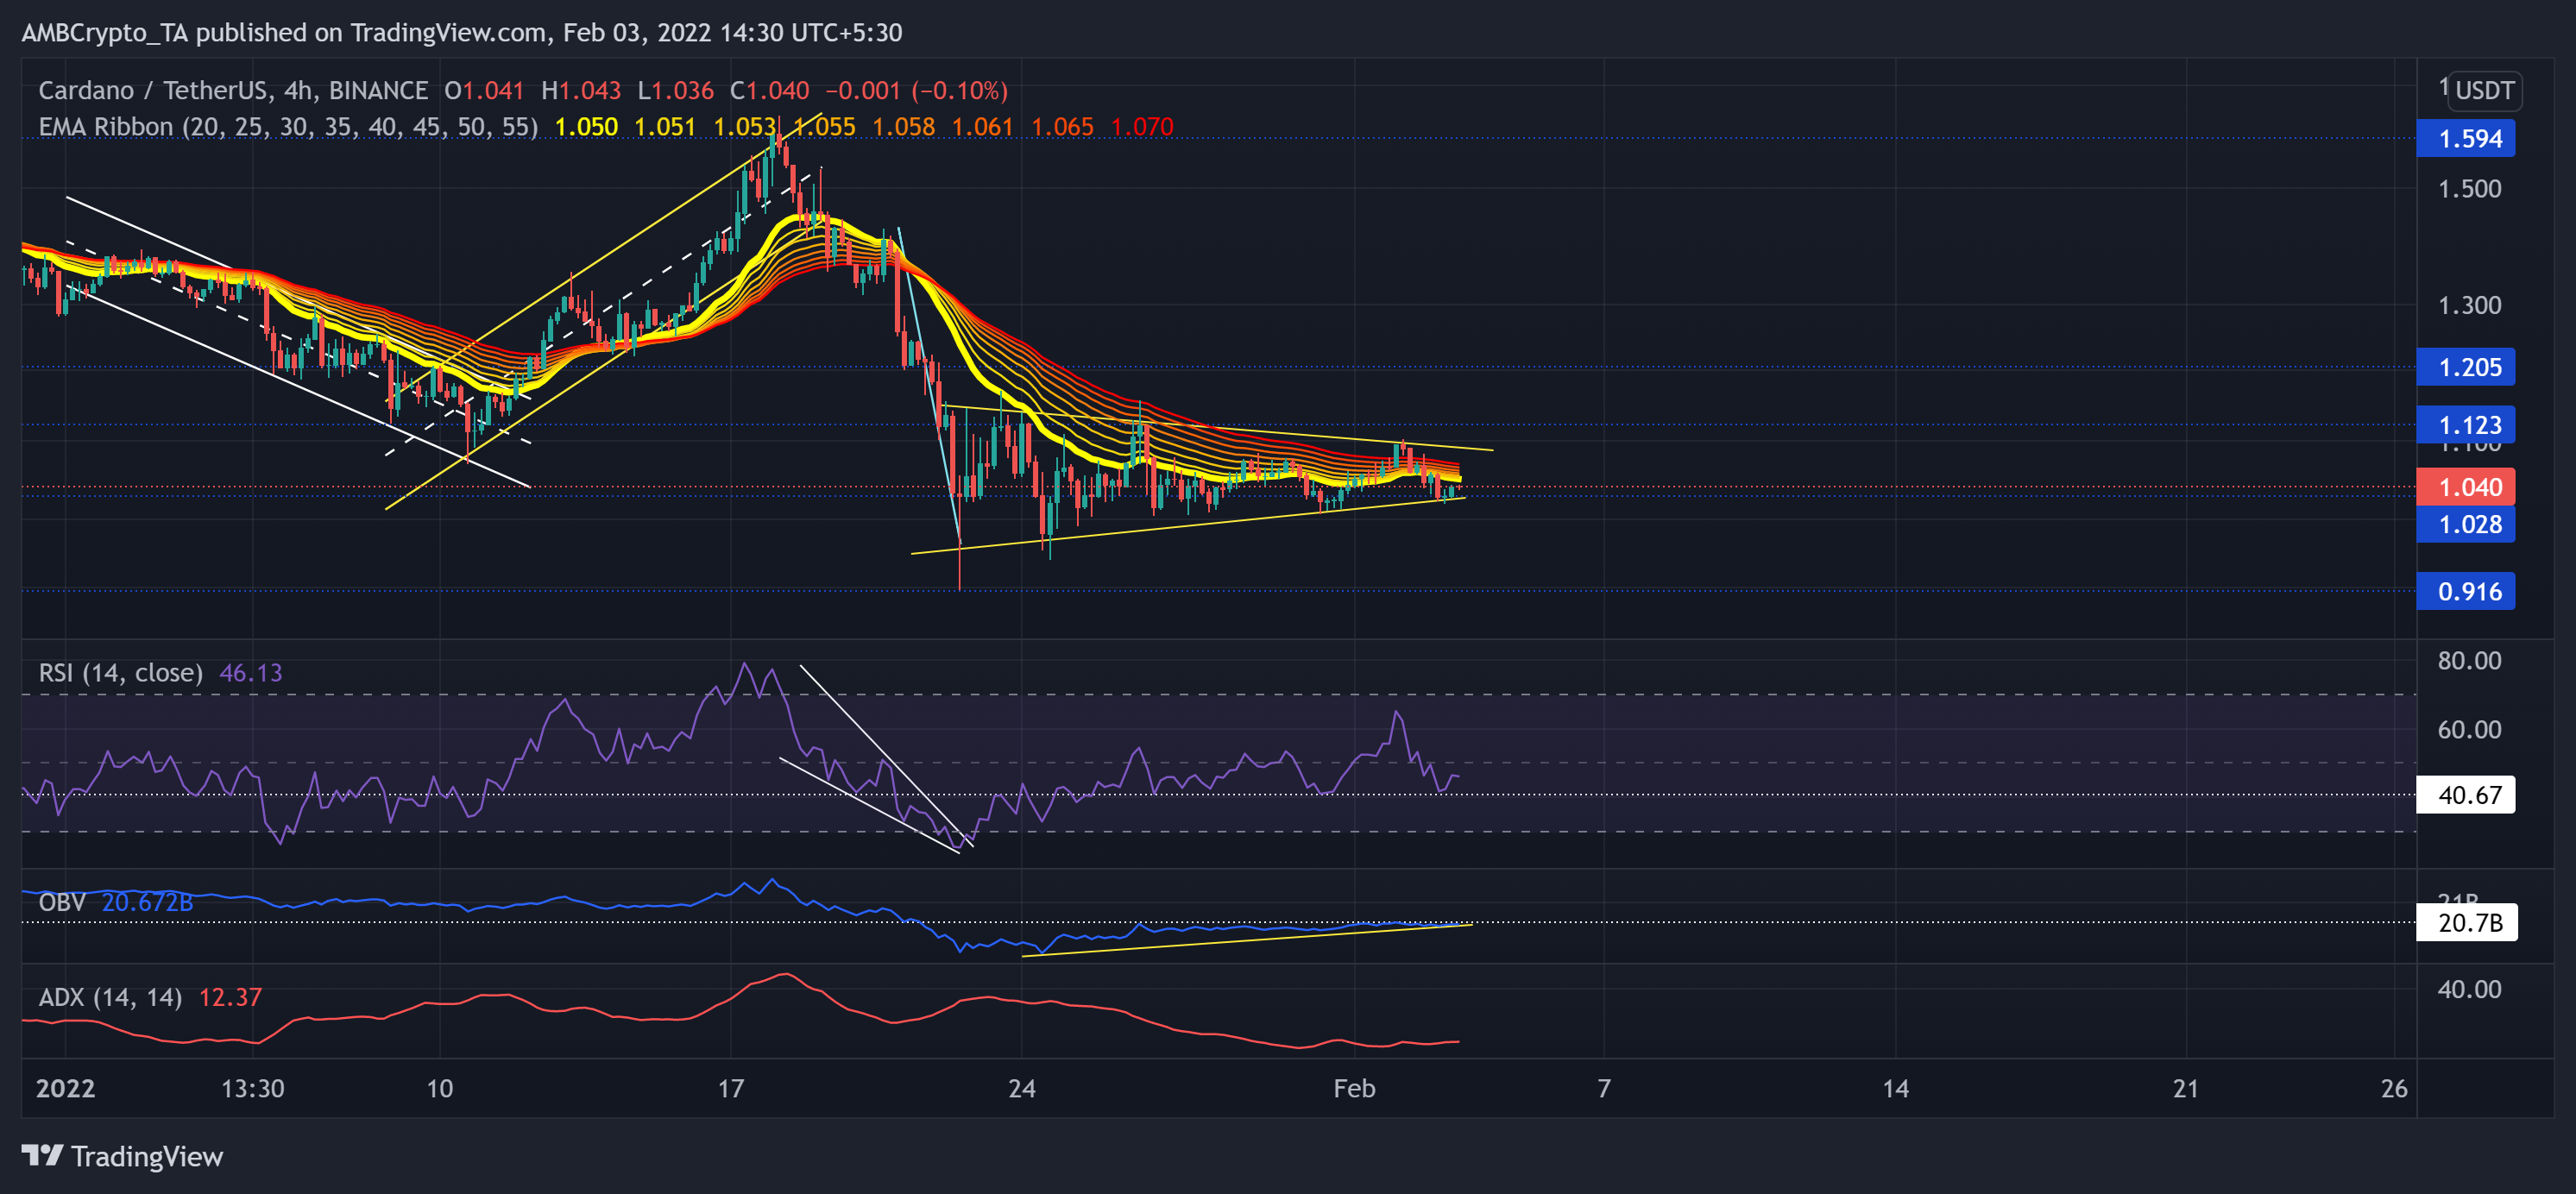Click the RSI value 46.13
The height and width of the screenshot is (1194, 2576).
pos(251,673)
